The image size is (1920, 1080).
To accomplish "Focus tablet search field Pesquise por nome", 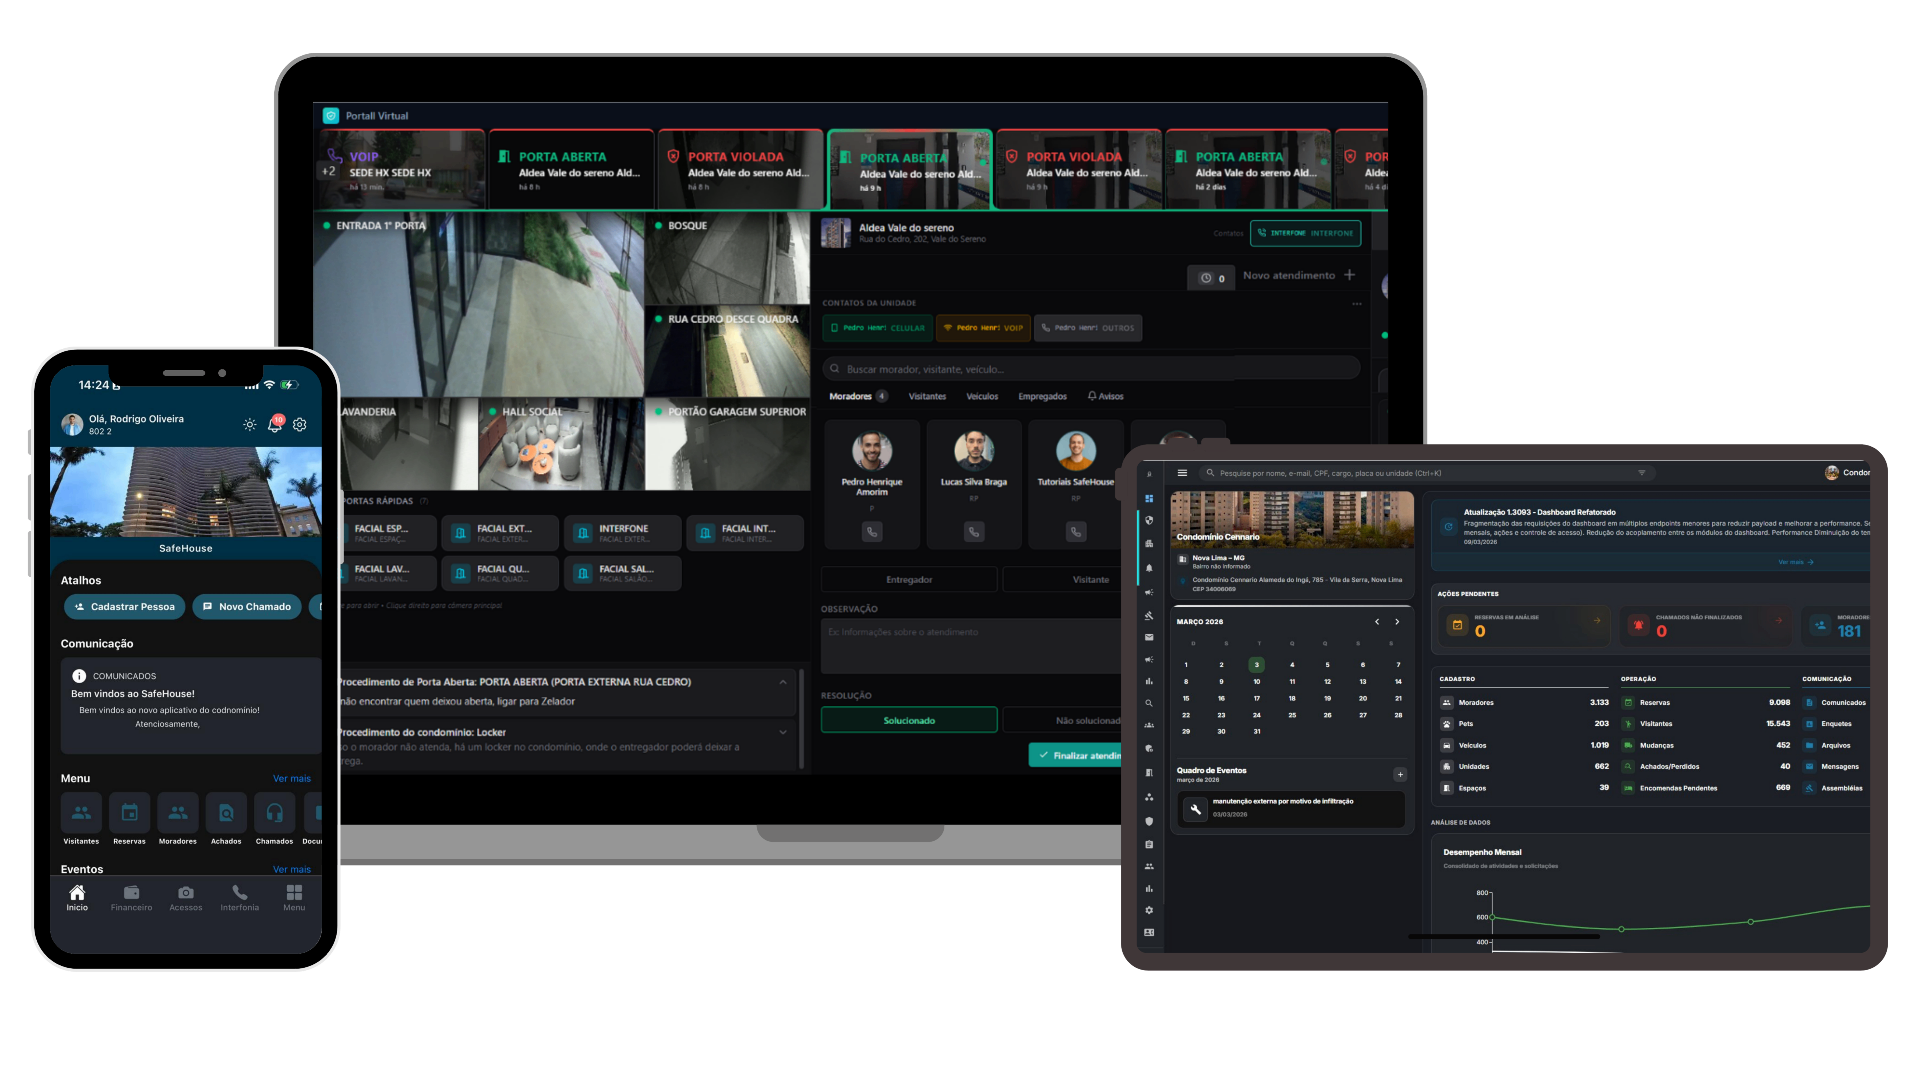I will pyautogui.click(x=1425, y=473).
